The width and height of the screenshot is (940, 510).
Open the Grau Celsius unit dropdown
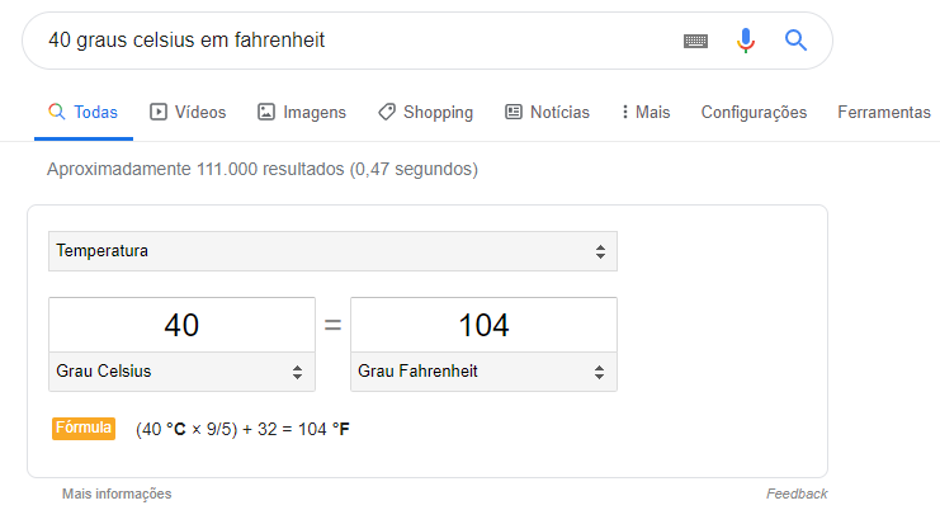[181, 372]
